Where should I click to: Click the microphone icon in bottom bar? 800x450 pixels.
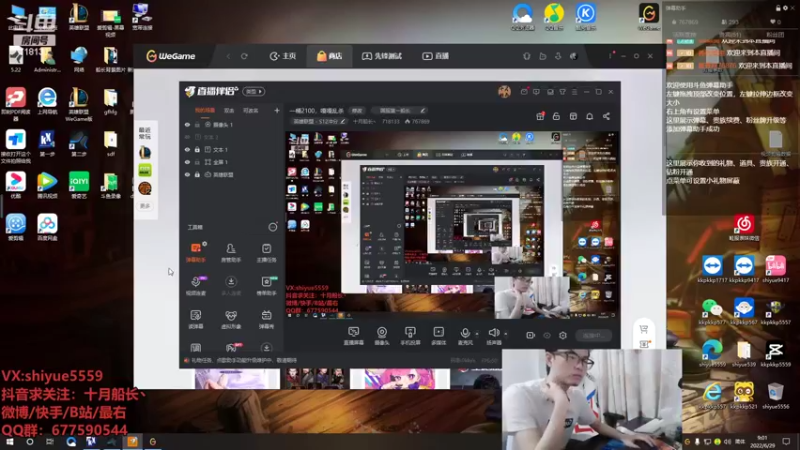click(x=465, y=333)
